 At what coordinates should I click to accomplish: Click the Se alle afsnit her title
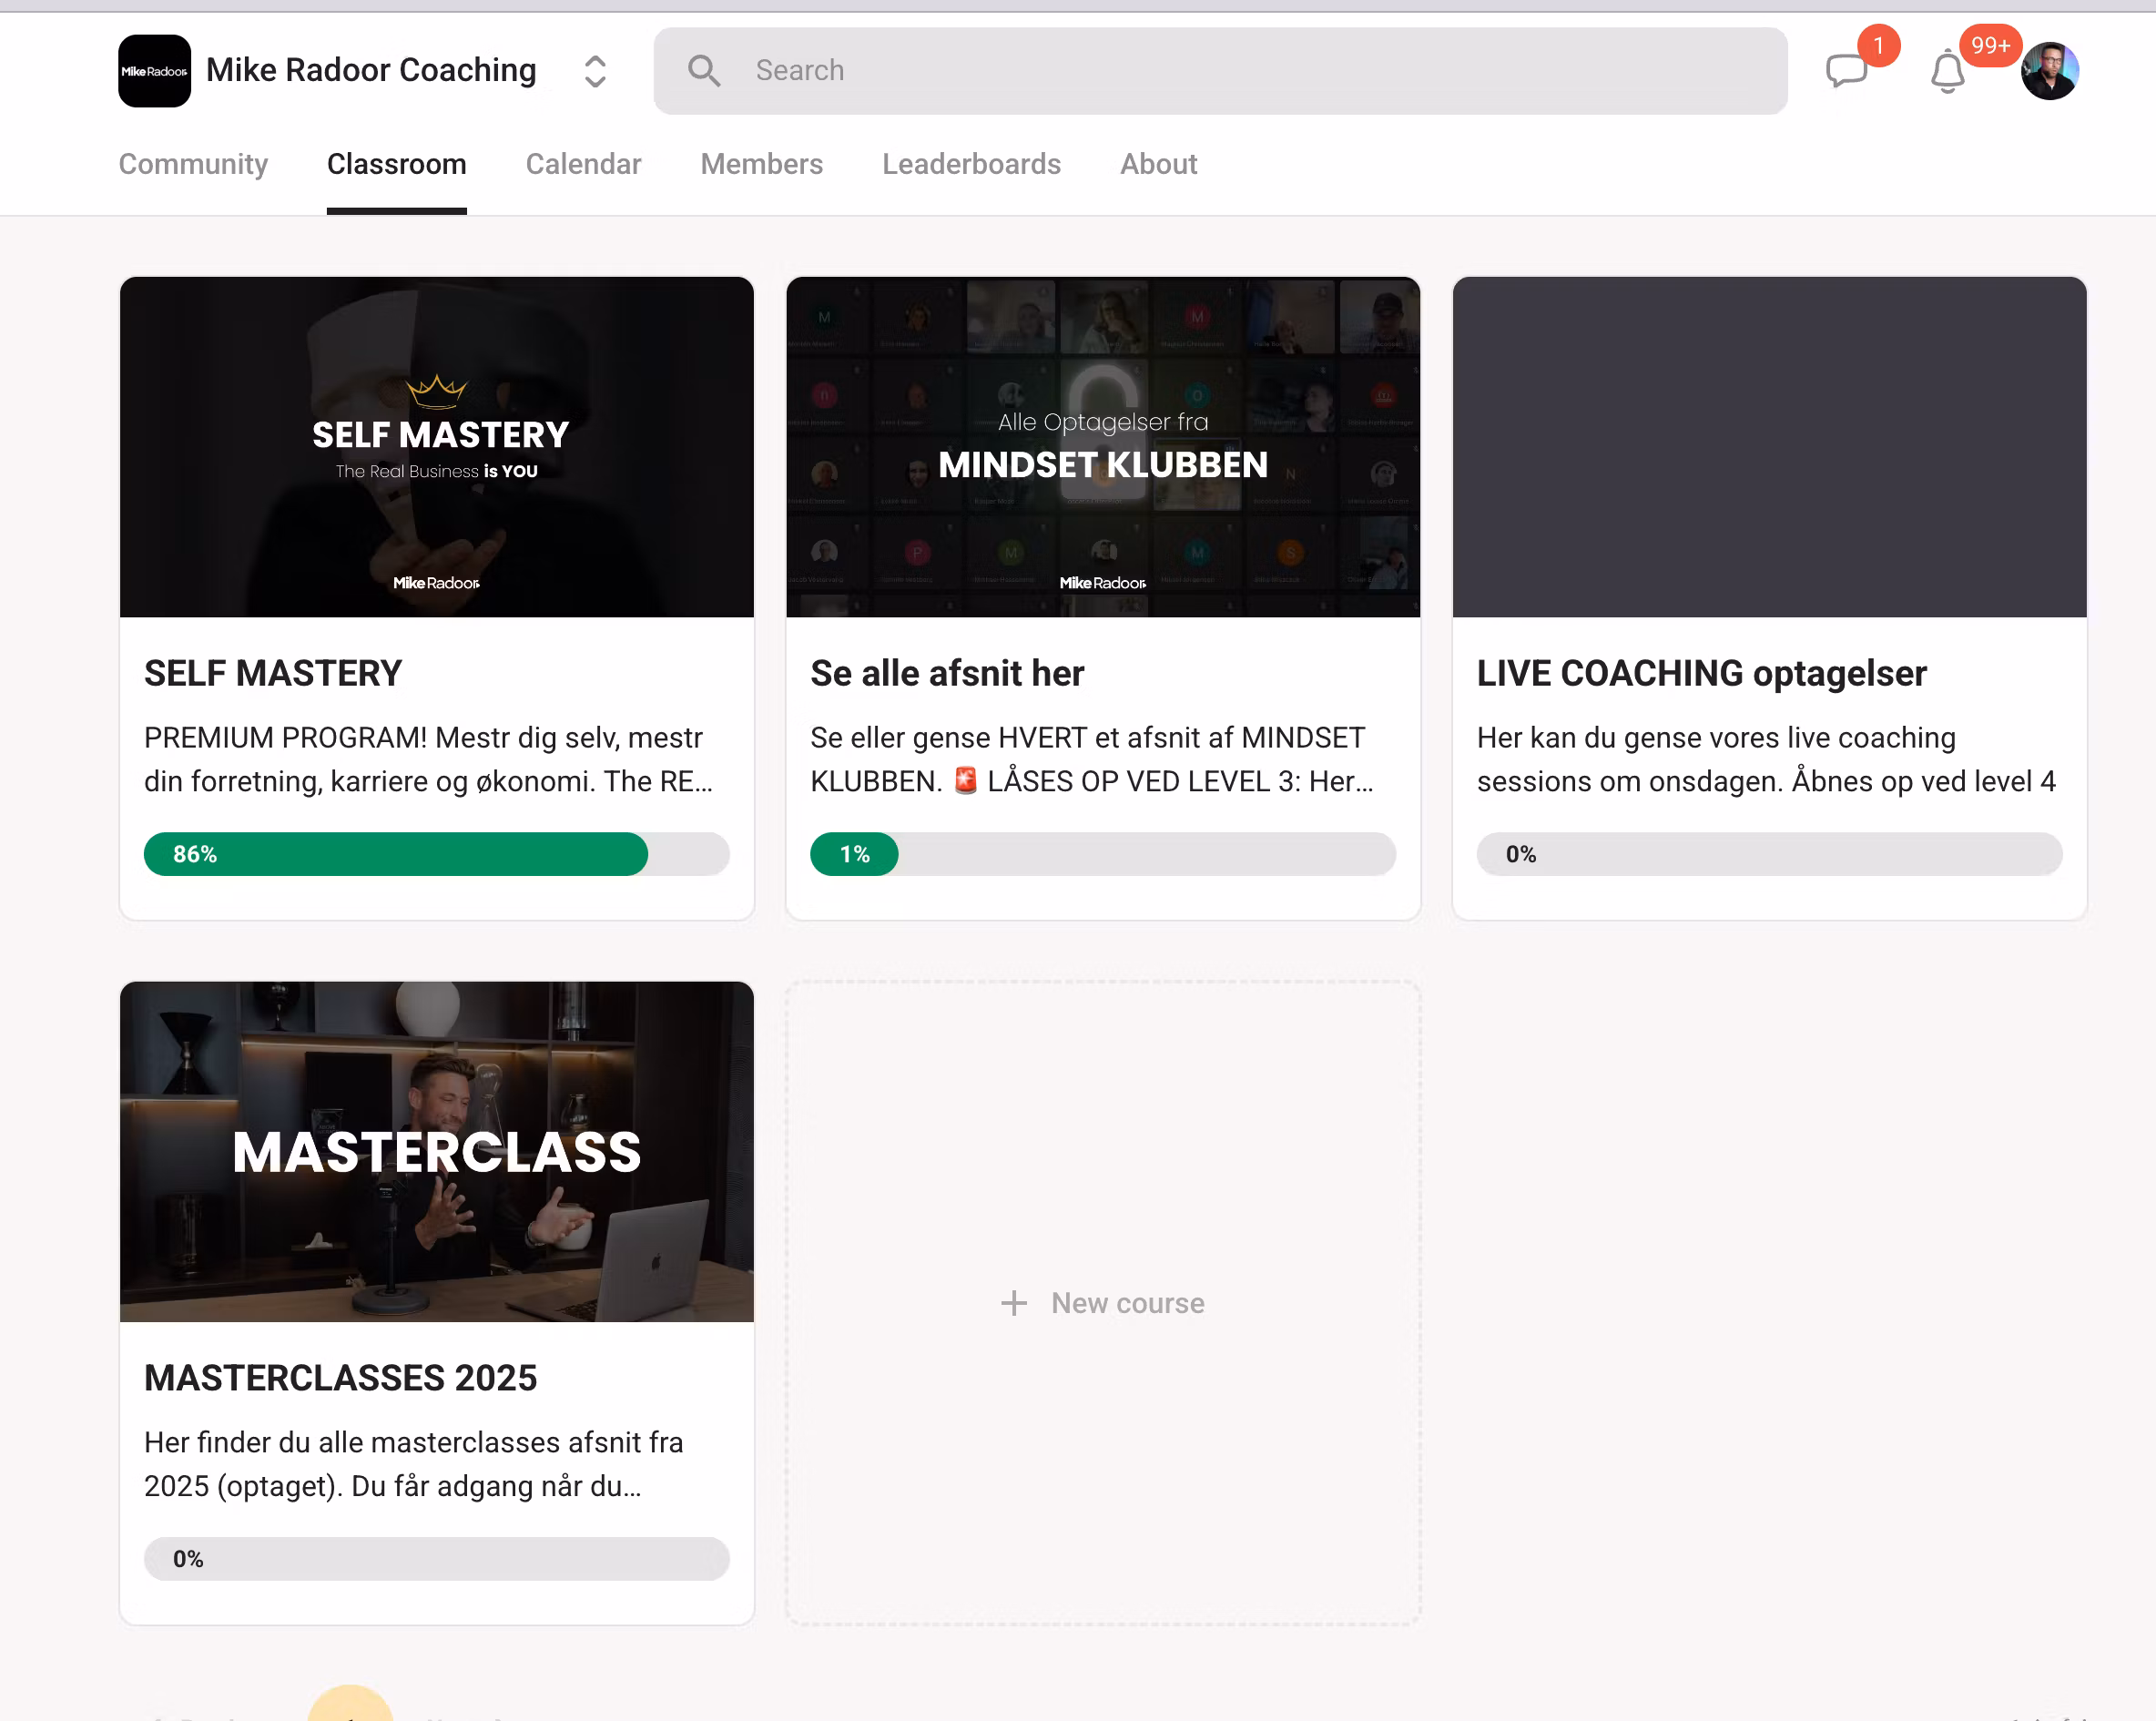click(946, 673)
